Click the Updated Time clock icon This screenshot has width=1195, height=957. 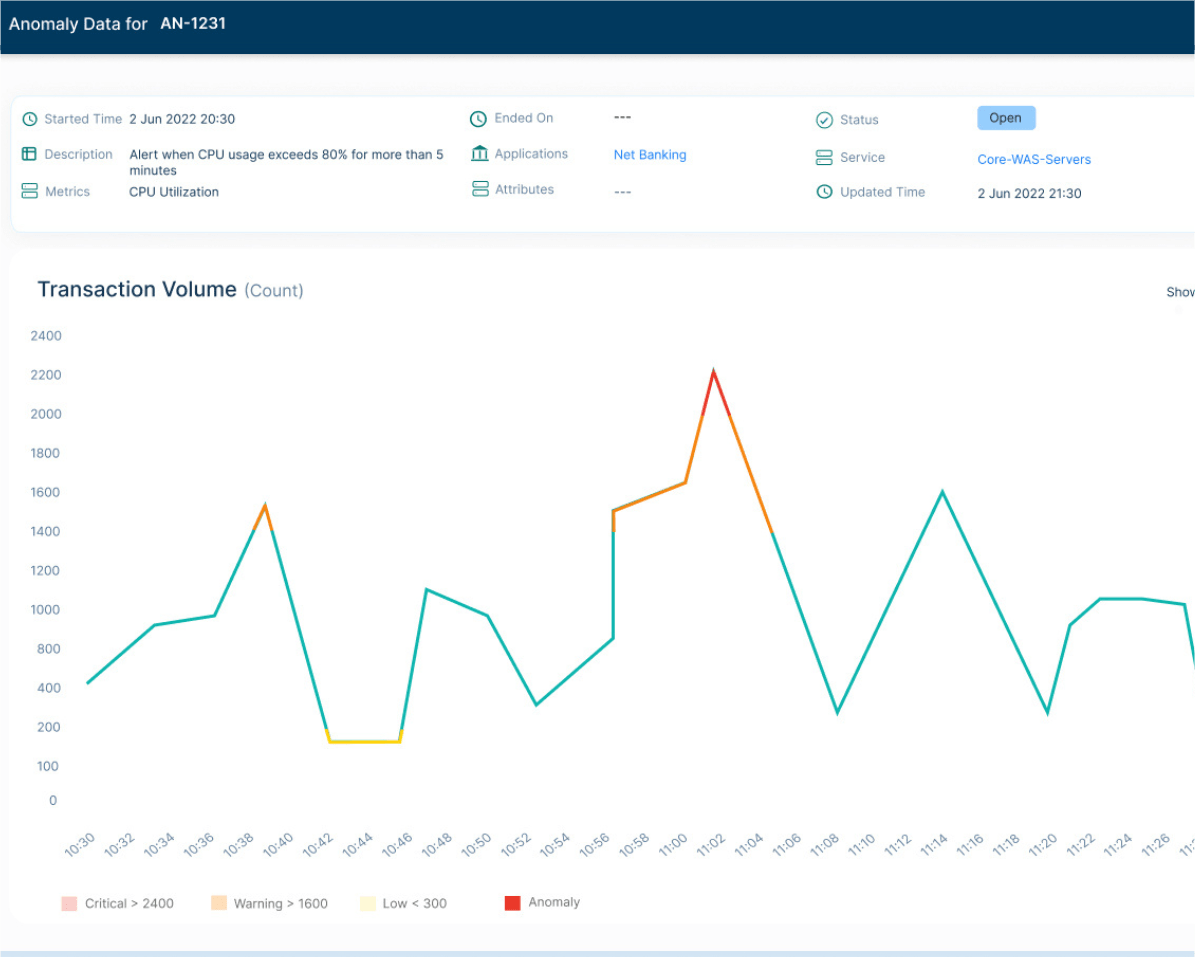[824, 192]
